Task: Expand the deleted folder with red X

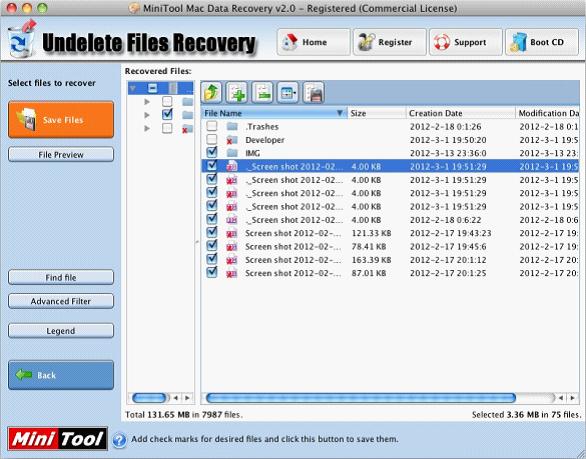Action: pyautogui.click(x=147, y=128)
